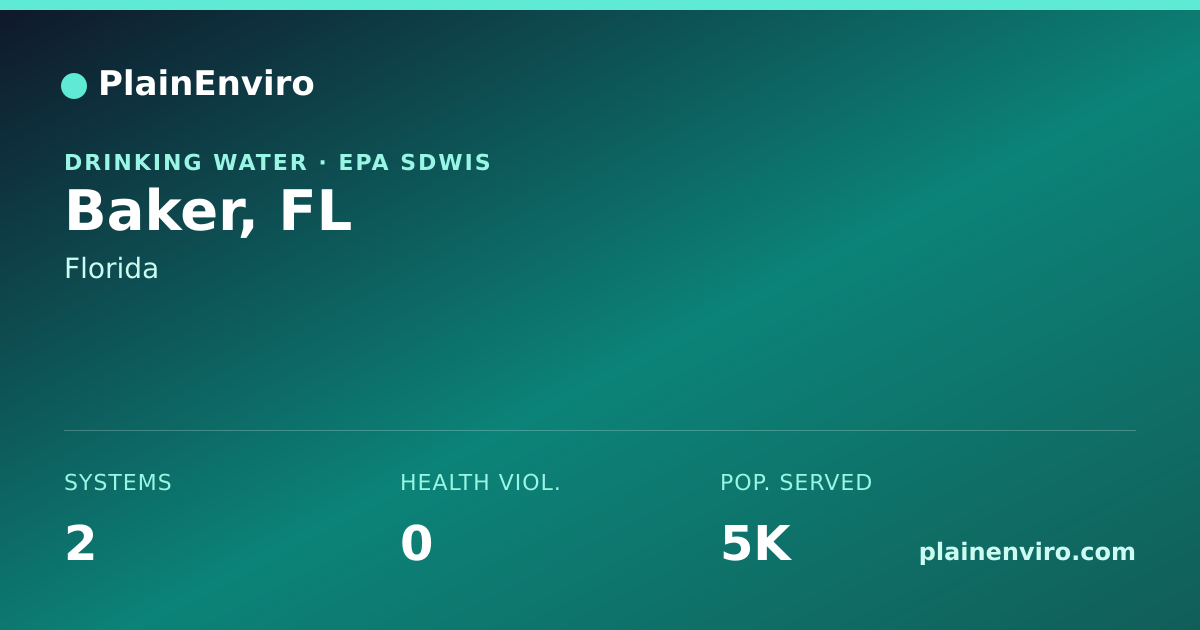Click the horizontal divider line
1200x630 pixels.
point(600,431)
